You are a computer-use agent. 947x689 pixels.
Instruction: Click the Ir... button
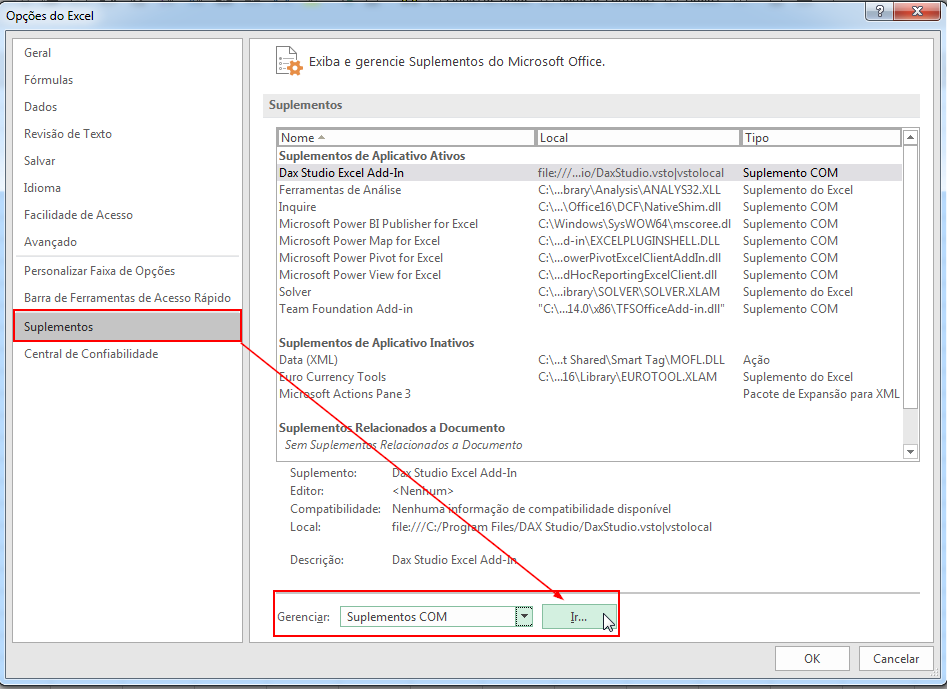coord(578,616)
